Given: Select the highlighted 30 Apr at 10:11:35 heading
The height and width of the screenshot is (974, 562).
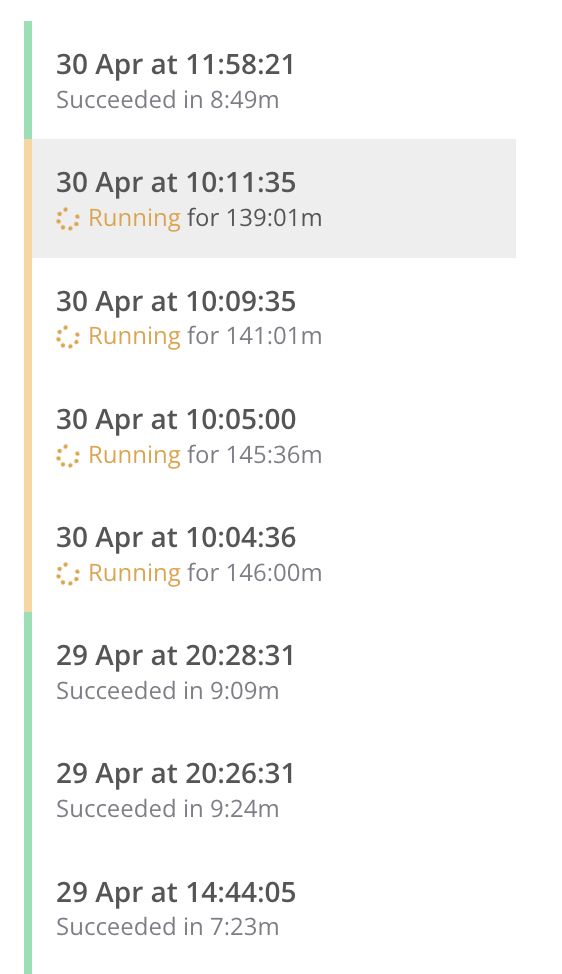Looking at the screenshot, I should tap(176, 183).
